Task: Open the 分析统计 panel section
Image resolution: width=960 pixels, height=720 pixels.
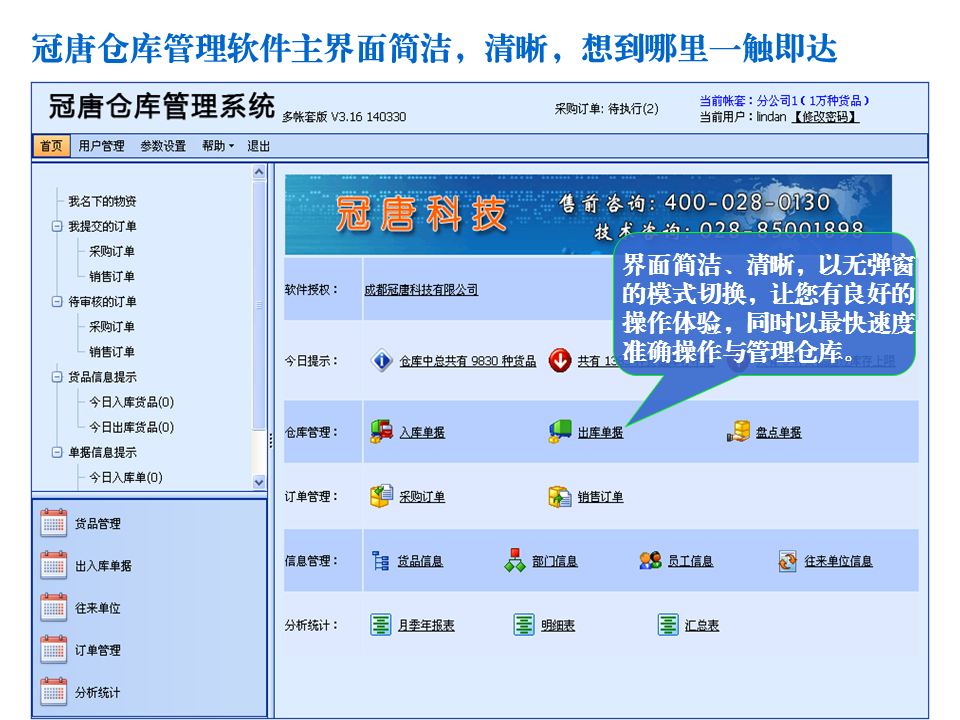Action: (97, 692)
